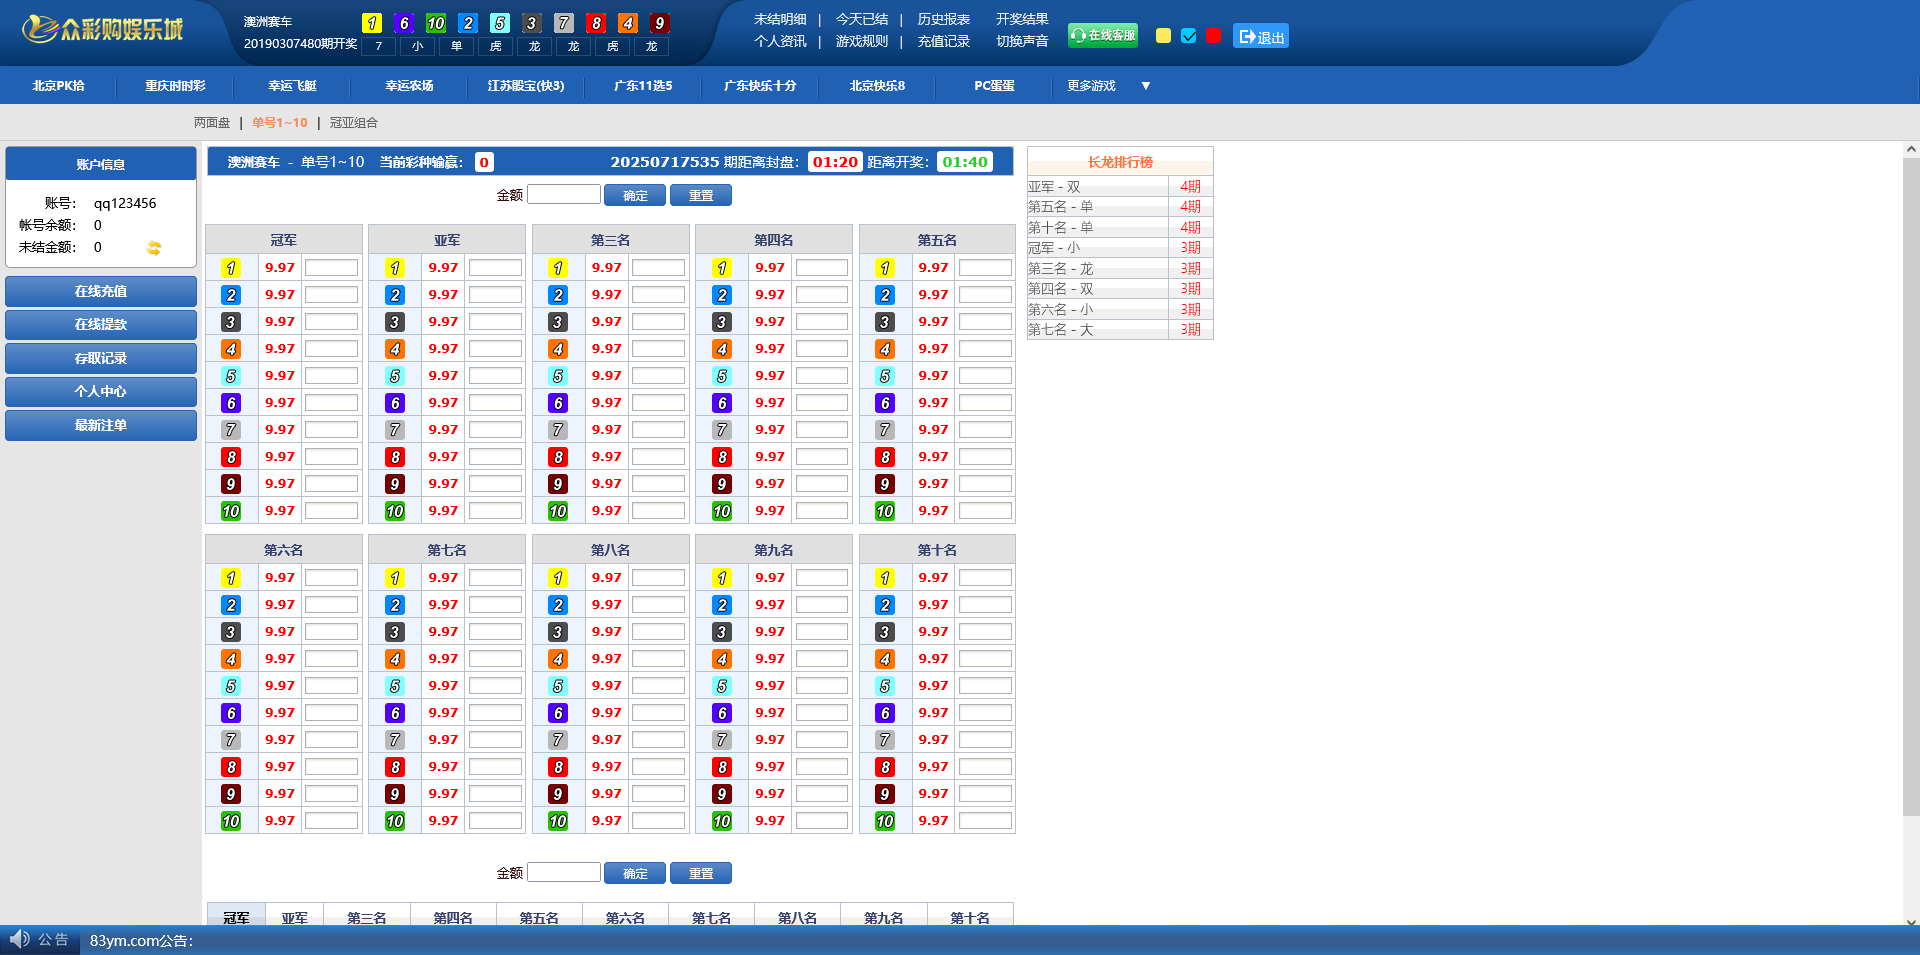The width and height of the screenshot is (1920, 955).
Task: Click the top 金额 amount input field
Action: coord(563,195)
